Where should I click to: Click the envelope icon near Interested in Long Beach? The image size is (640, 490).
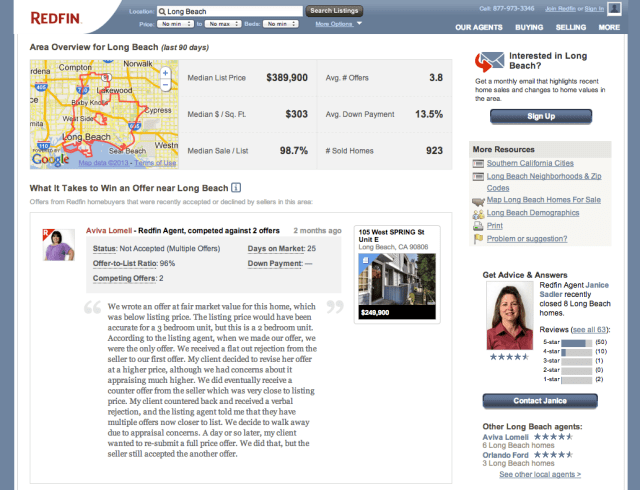pyautogui.click(x=489, y=61)
